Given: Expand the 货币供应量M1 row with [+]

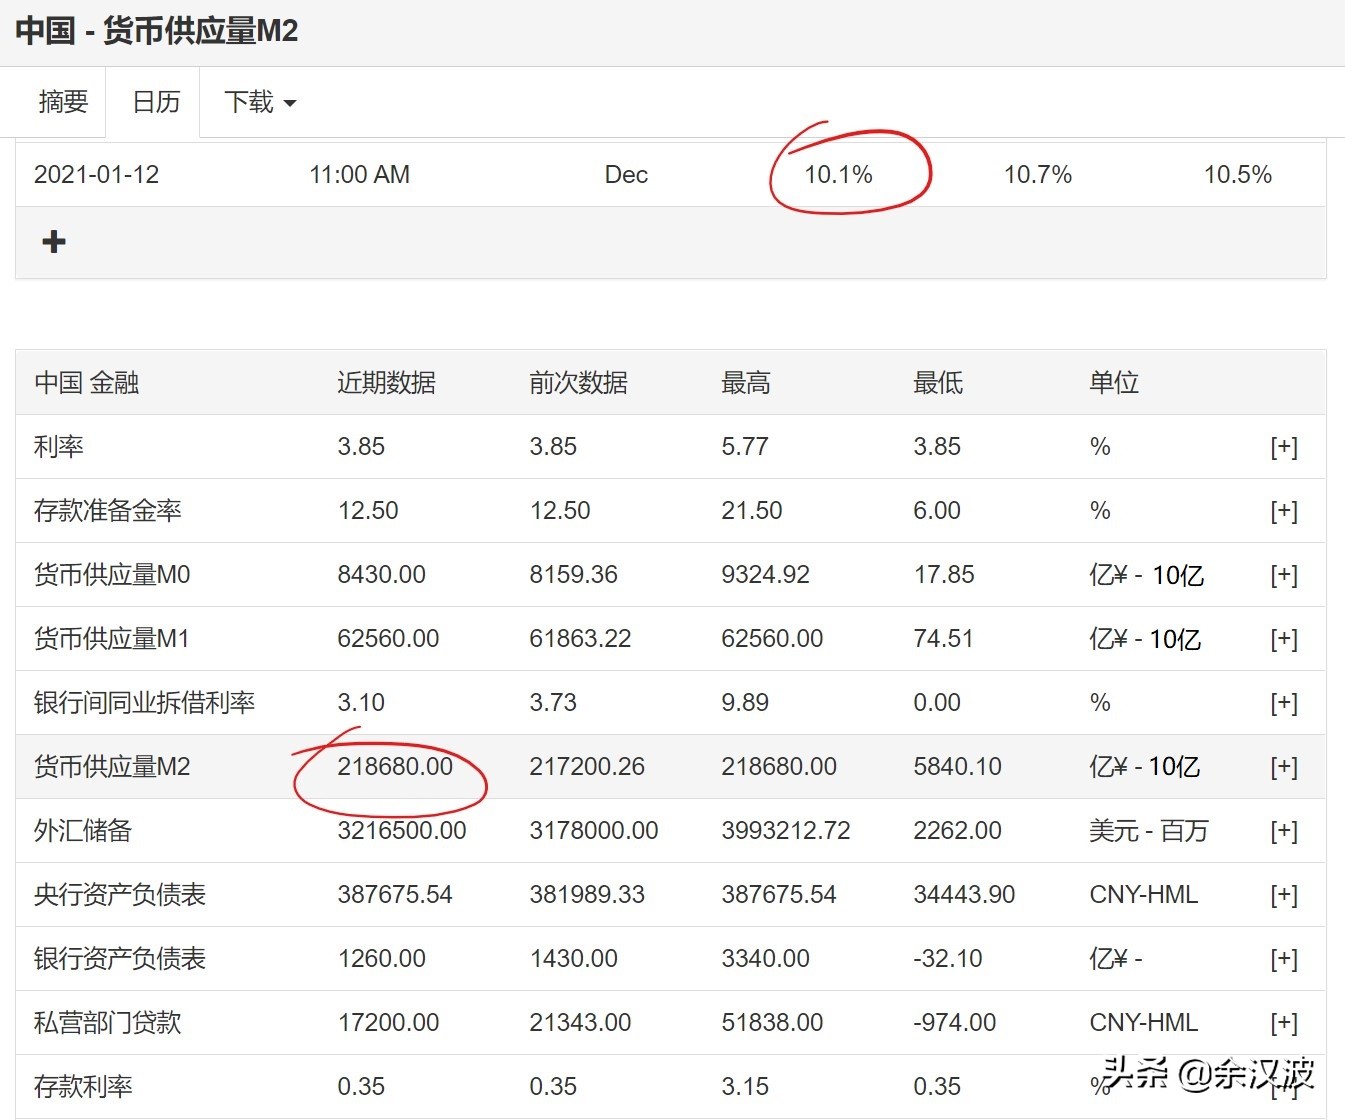Looking at the screenshot, I should pyautogui.click(x=1283, y=639).
